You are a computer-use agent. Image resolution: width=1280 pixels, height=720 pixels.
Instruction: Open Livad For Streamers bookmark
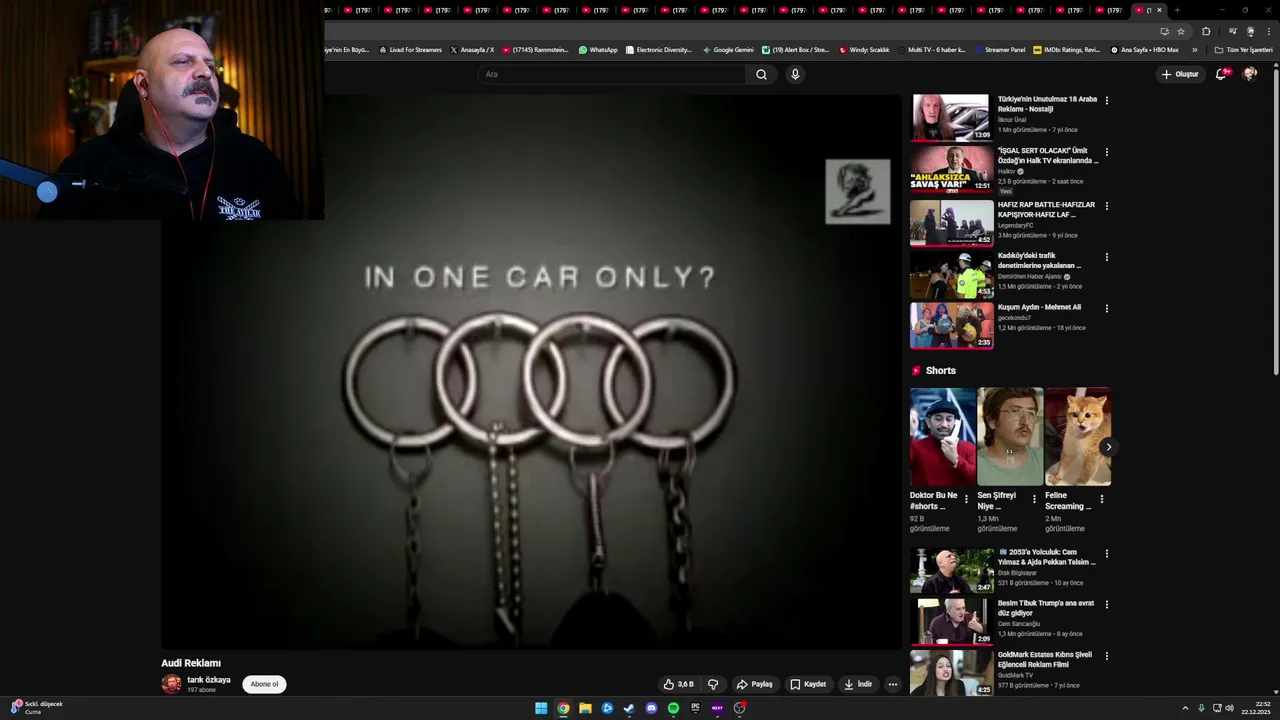click(x=410, y=50)
